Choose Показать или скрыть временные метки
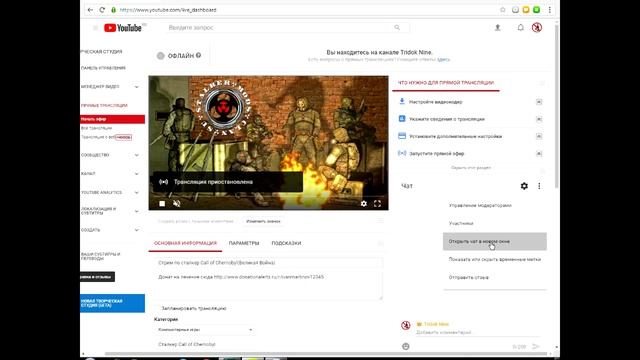The width and height of the screenshot is (640, 360). point(495,260)
